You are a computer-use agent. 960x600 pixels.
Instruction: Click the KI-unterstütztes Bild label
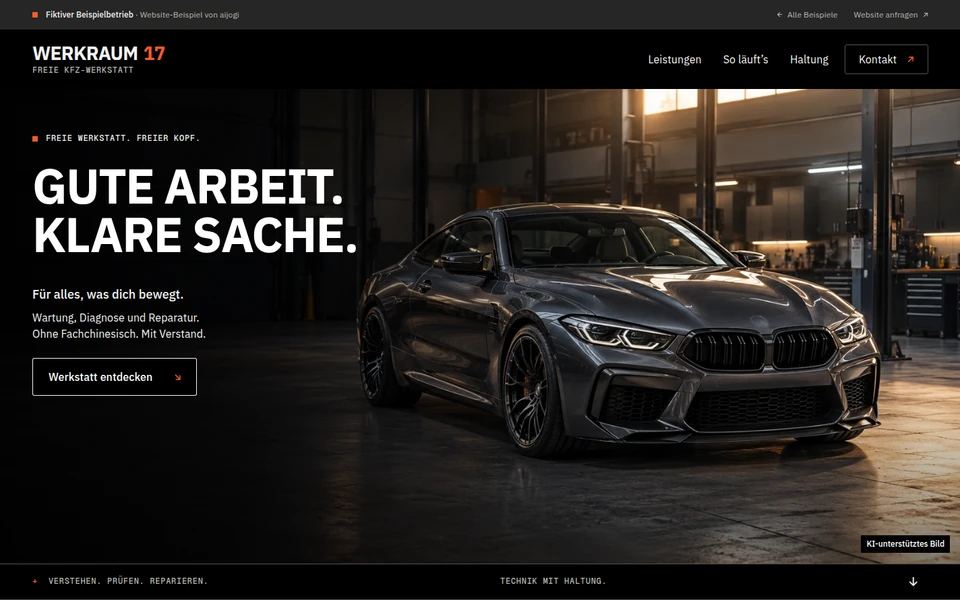click(905, 544)
